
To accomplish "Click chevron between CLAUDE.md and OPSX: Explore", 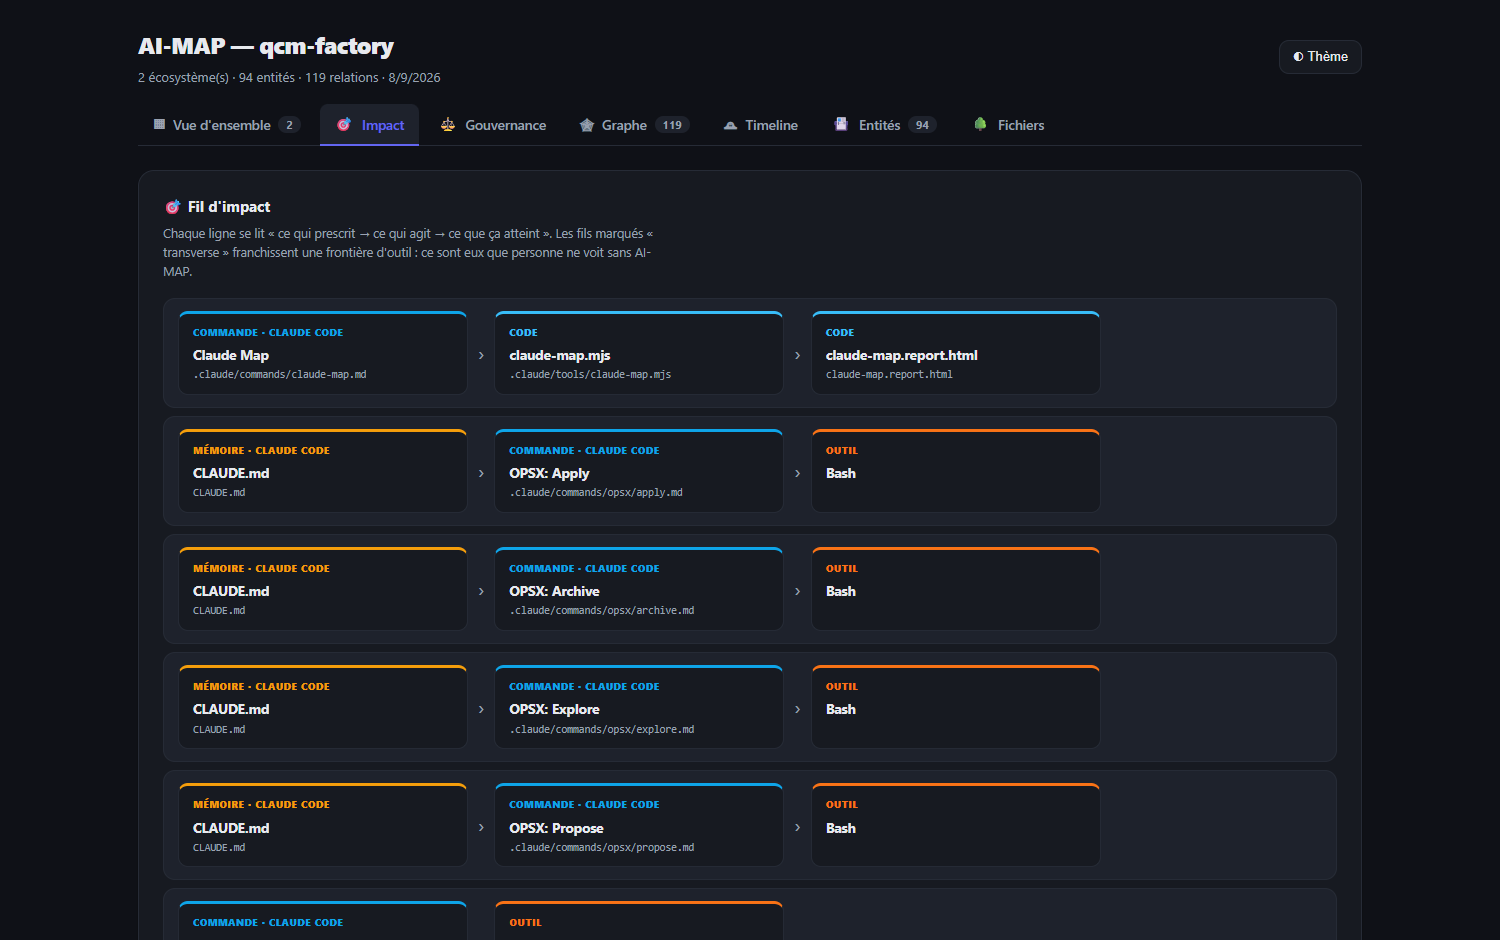I will (481, 709).
